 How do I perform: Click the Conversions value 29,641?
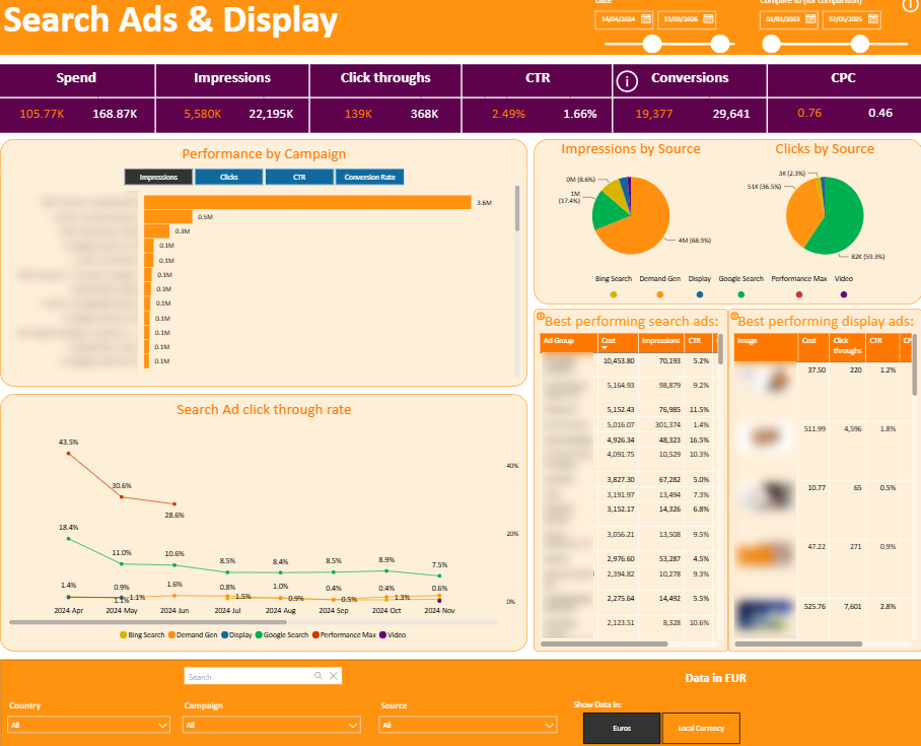click(x=731, y=114)
